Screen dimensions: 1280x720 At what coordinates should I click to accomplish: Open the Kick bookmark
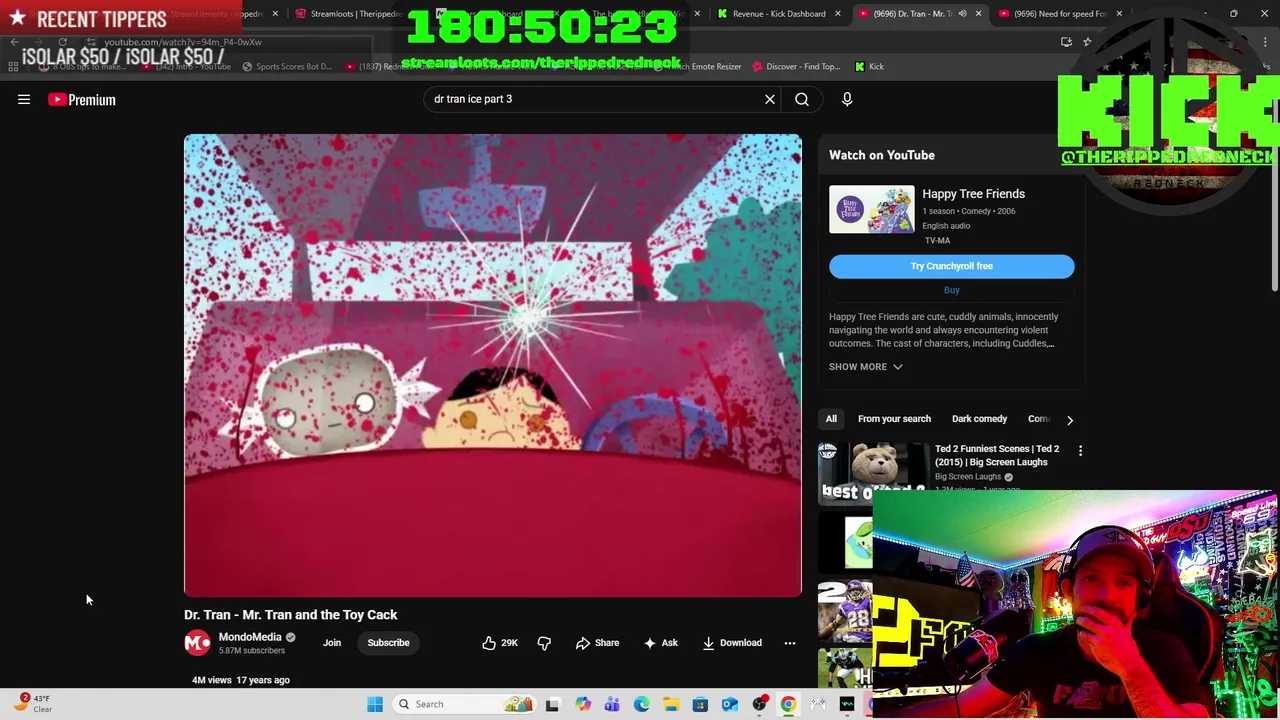(870, 66)
